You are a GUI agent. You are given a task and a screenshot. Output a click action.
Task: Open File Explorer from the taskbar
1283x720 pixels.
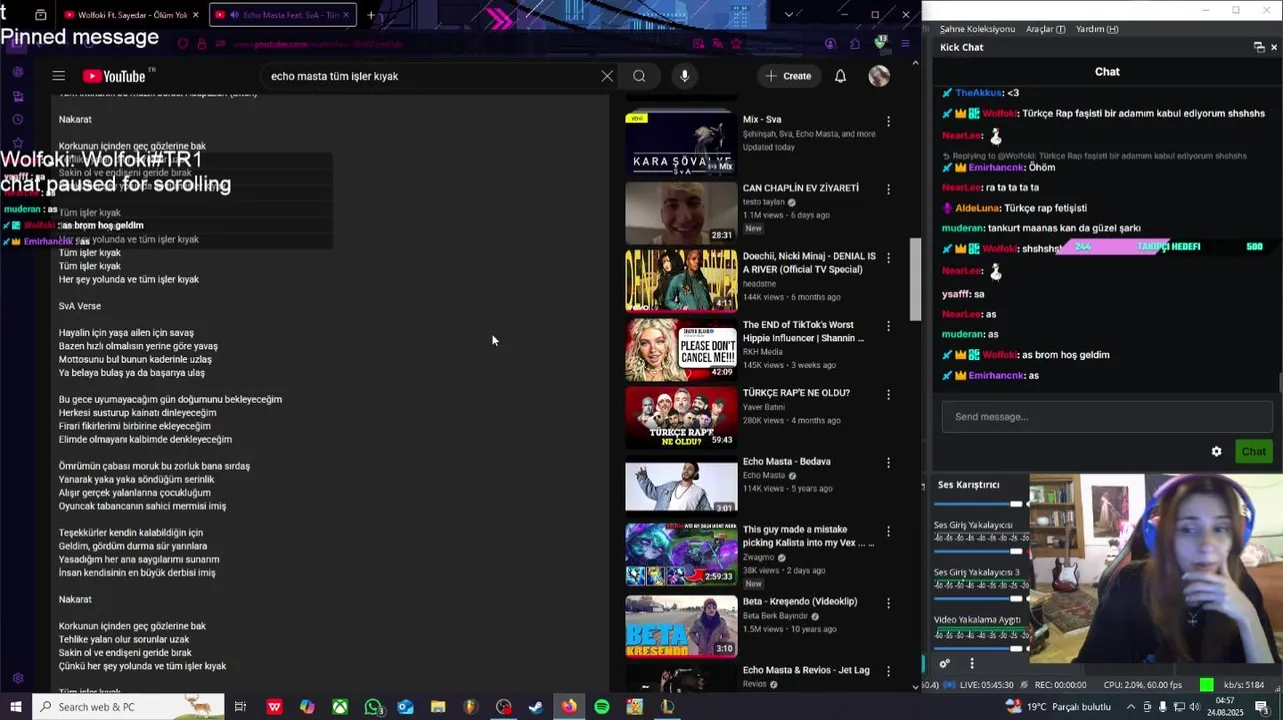(x=438, y=707)
